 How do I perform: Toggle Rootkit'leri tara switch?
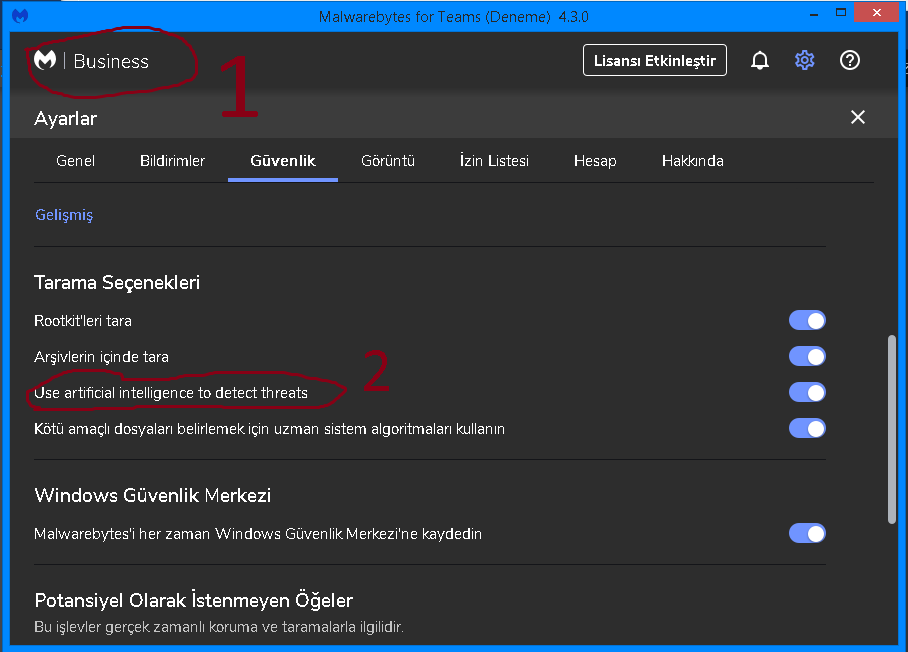(x=807, y=320)
